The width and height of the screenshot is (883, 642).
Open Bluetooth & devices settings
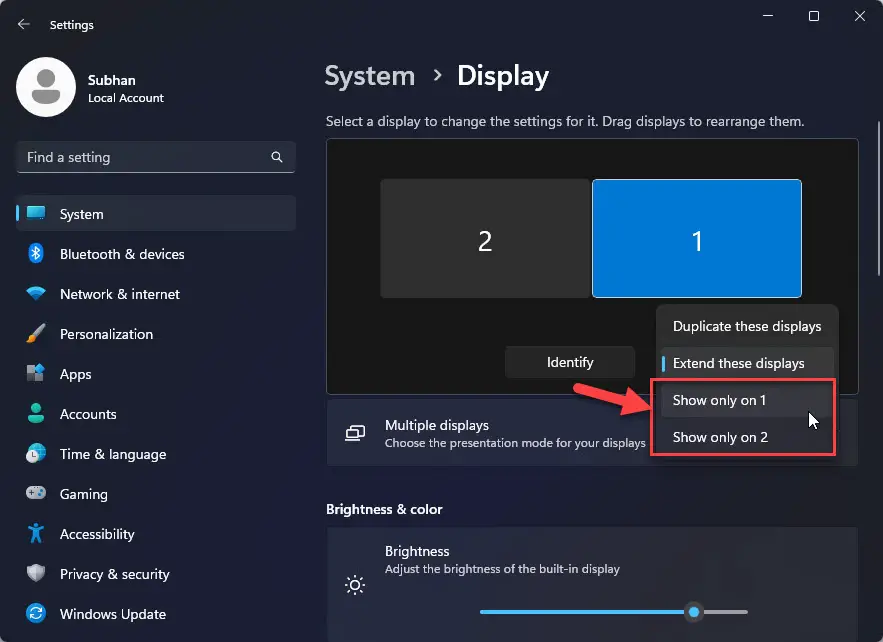tap(156, 254)
